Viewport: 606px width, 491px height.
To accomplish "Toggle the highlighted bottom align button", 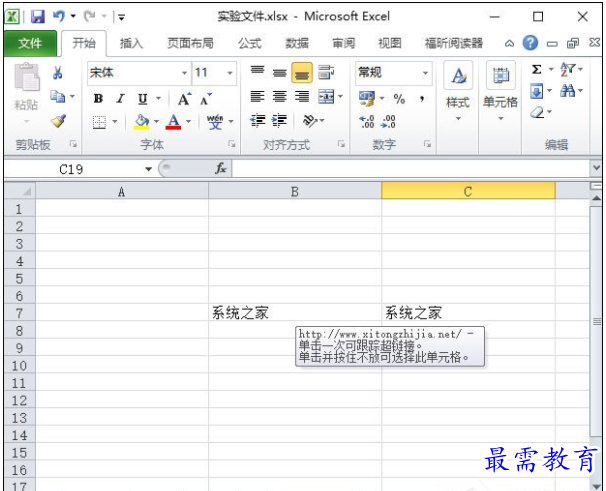I will click(x=302, y=73).
